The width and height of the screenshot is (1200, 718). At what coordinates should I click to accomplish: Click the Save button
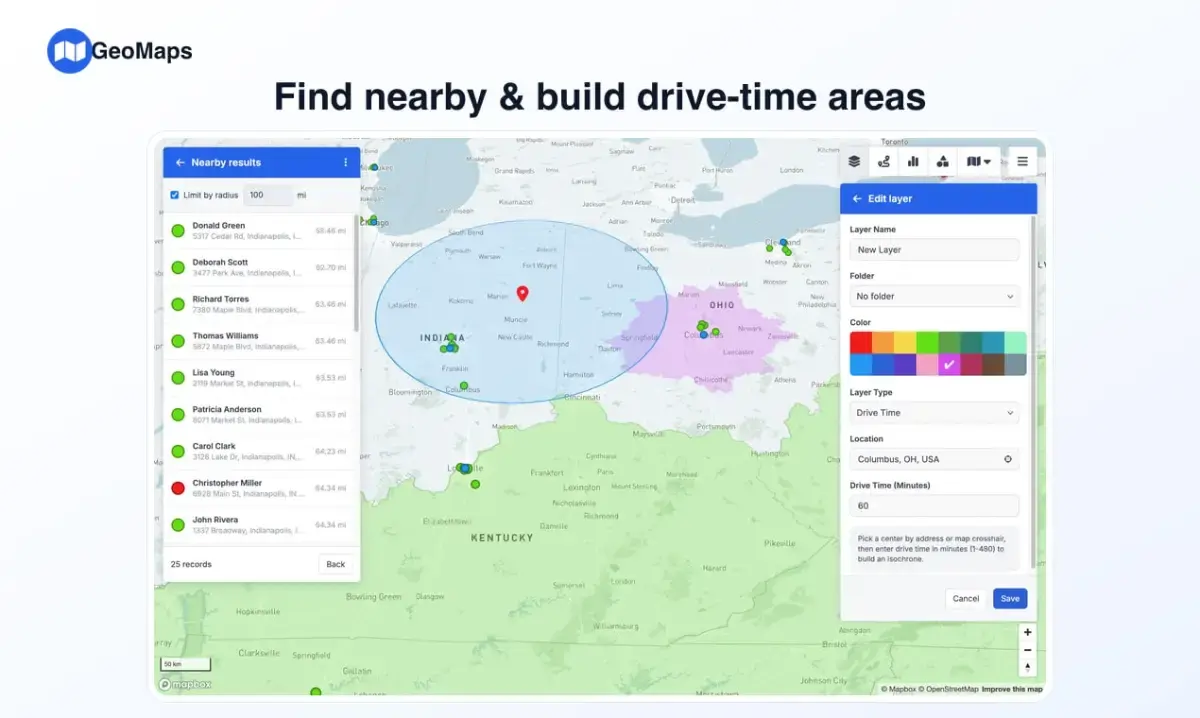click(1010, 599)
